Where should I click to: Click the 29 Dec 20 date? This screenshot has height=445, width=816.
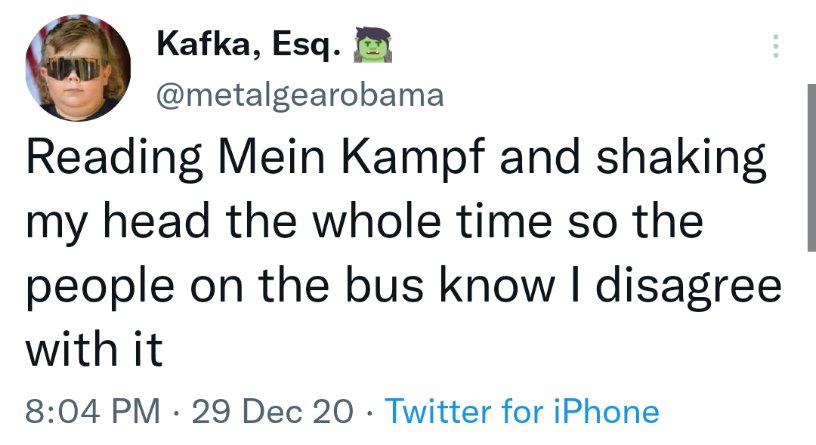tap(272, 411)
